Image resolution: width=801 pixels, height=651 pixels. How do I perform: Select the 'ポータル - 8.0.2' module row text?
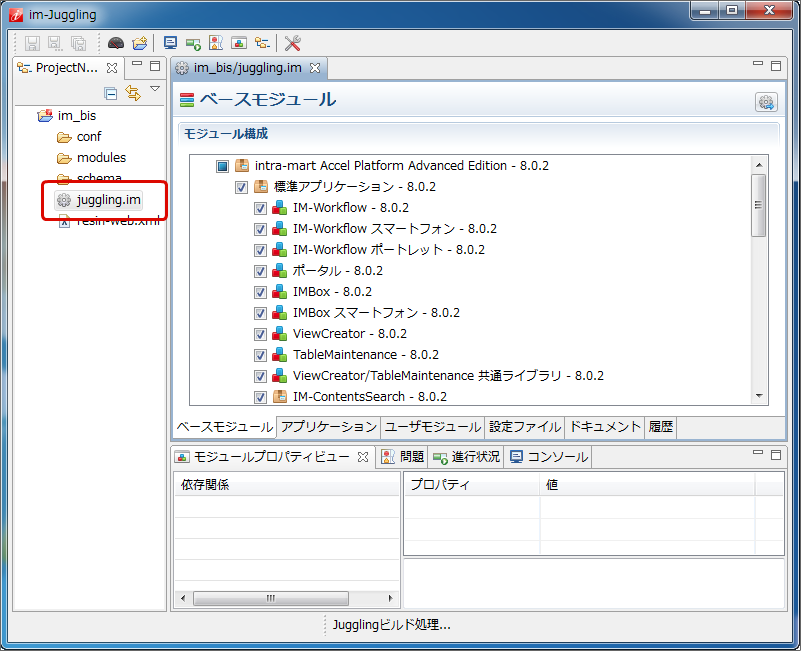[x=338, y=271]
